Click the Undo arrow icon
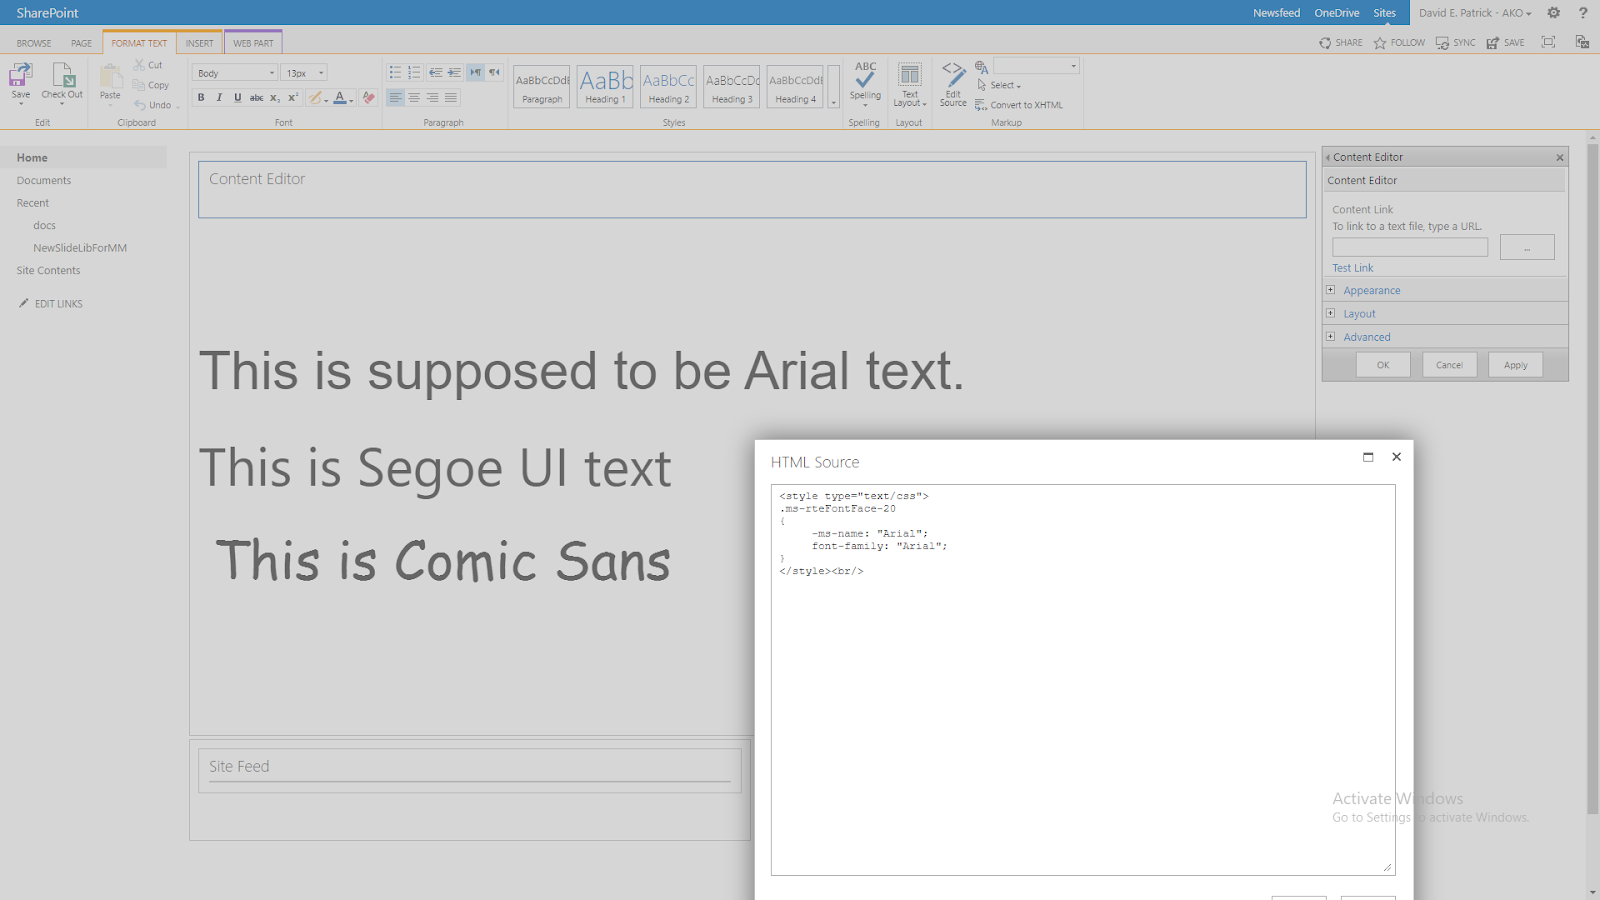 click(140, 105)
